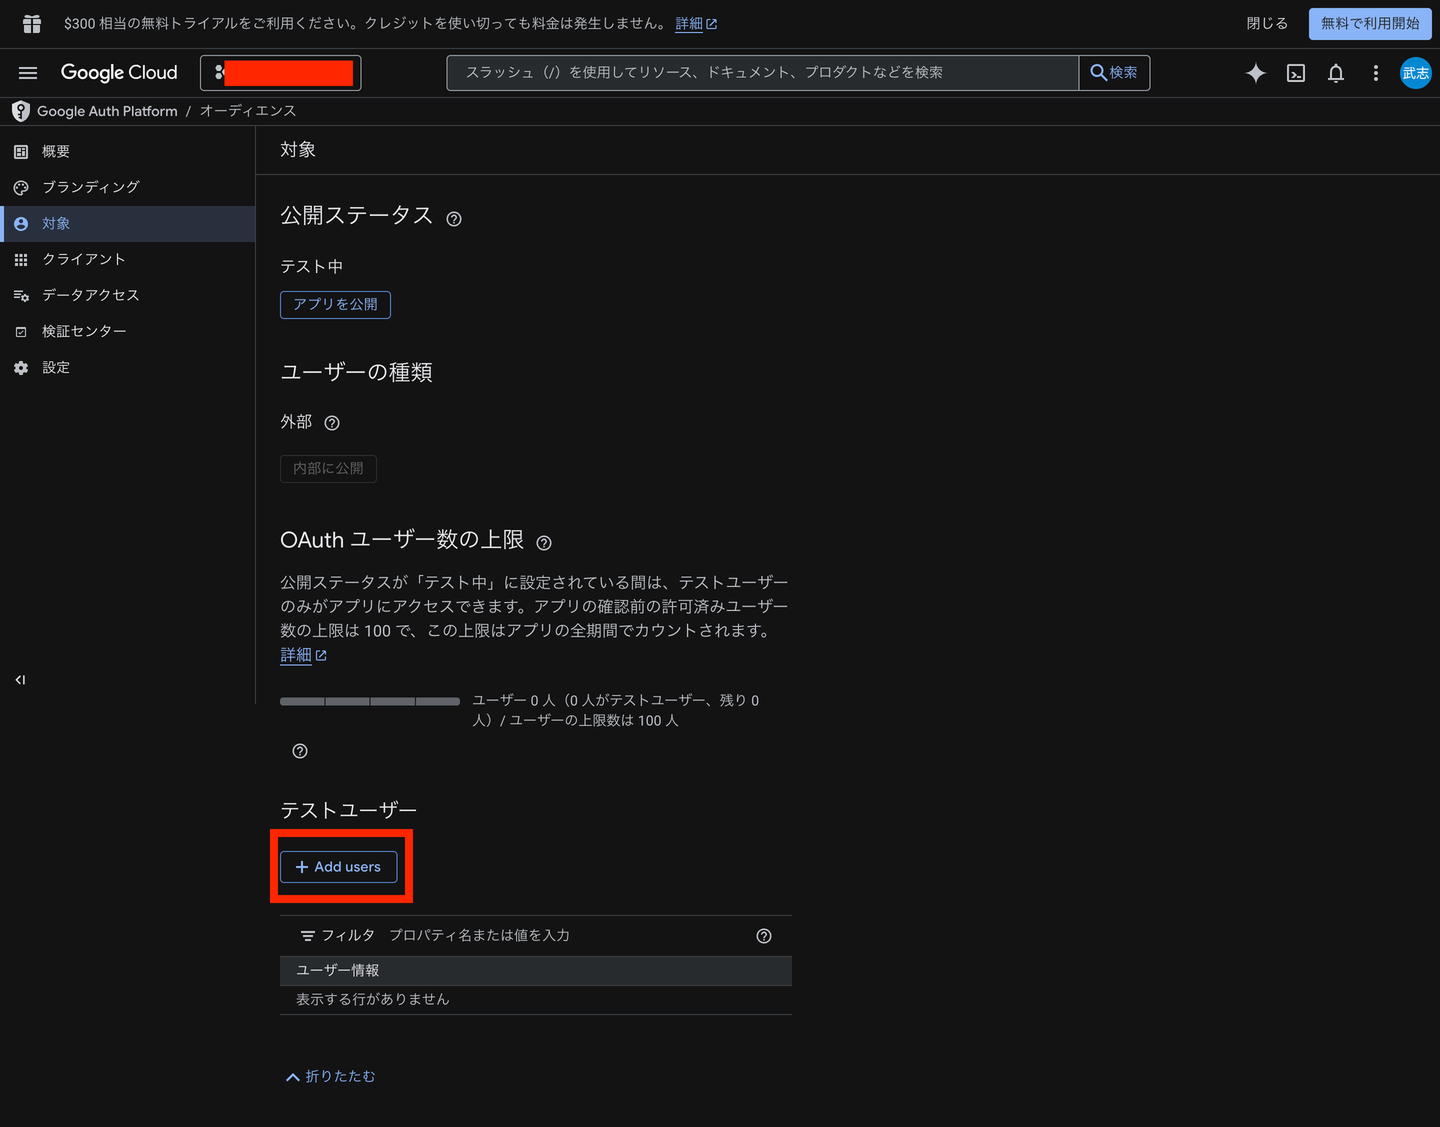The width and height of the screenshot is (1440, 1127).
Task: Select 対象 in the sidebar
Action: coord(128,224)
